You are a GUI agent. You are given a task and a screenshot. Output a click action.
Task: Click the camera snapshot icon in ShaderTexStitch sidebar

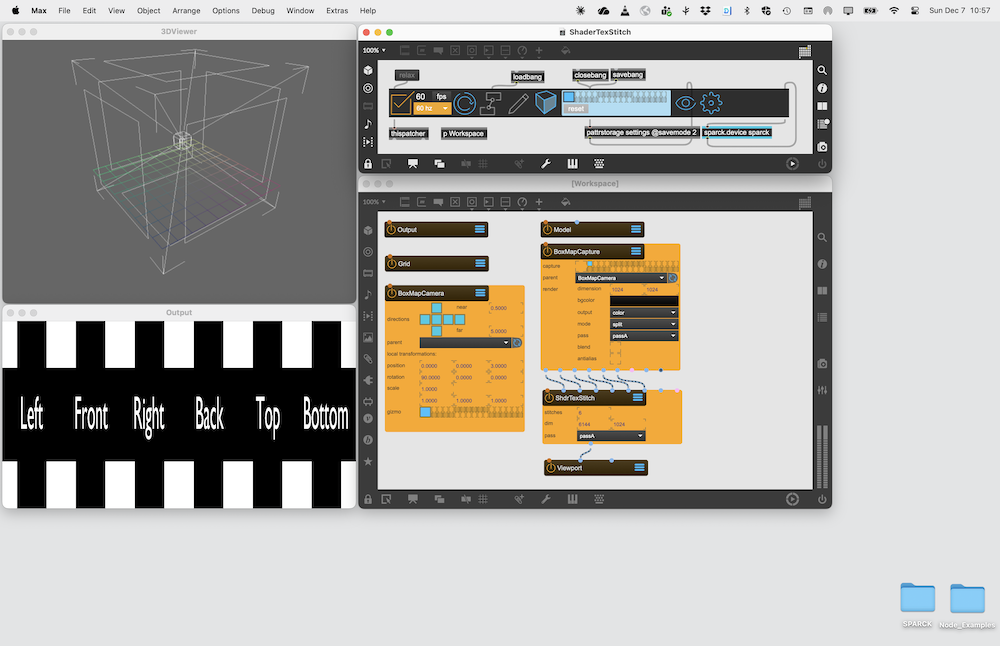pyautogui.click(x=822, y=146)
